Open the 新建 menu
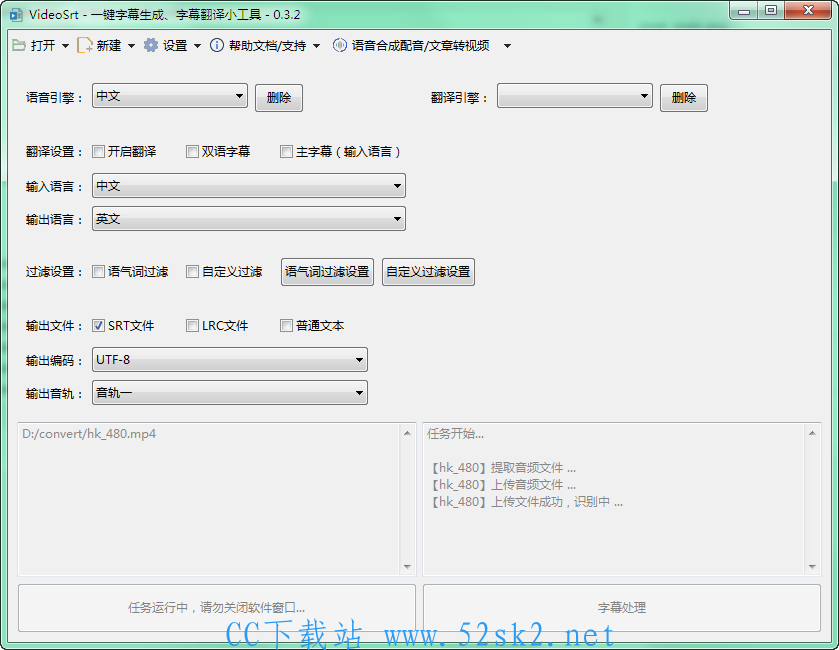This screenshot has width=839, height=650. pos(107,45)
